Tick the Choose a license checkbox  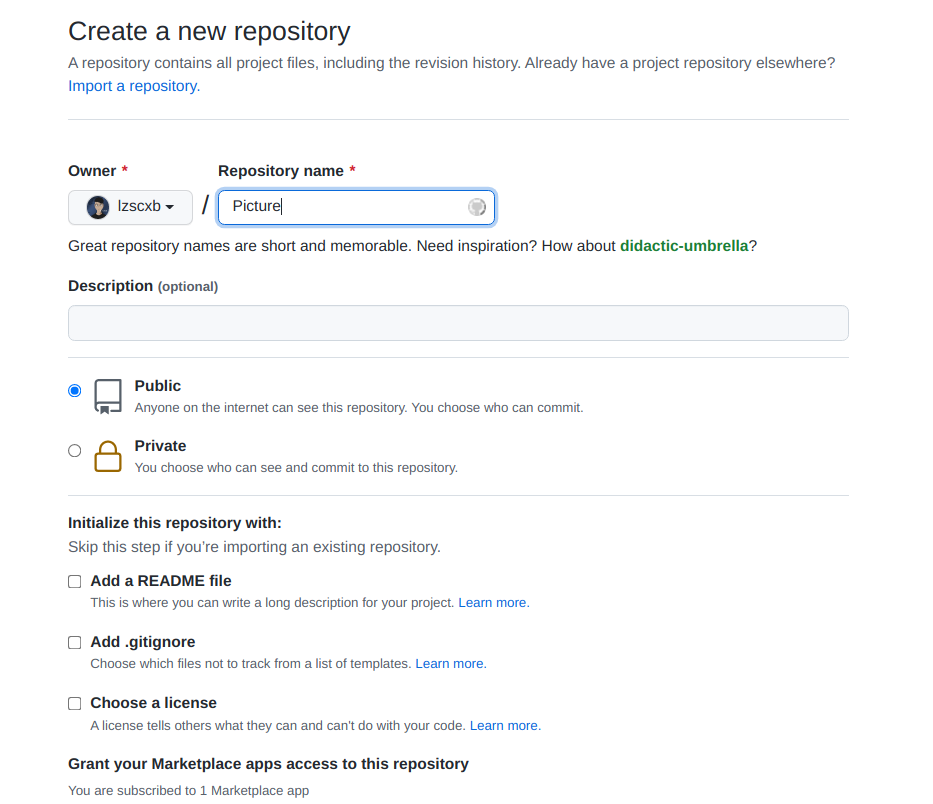pyautogui.click(x=75, y=703)
